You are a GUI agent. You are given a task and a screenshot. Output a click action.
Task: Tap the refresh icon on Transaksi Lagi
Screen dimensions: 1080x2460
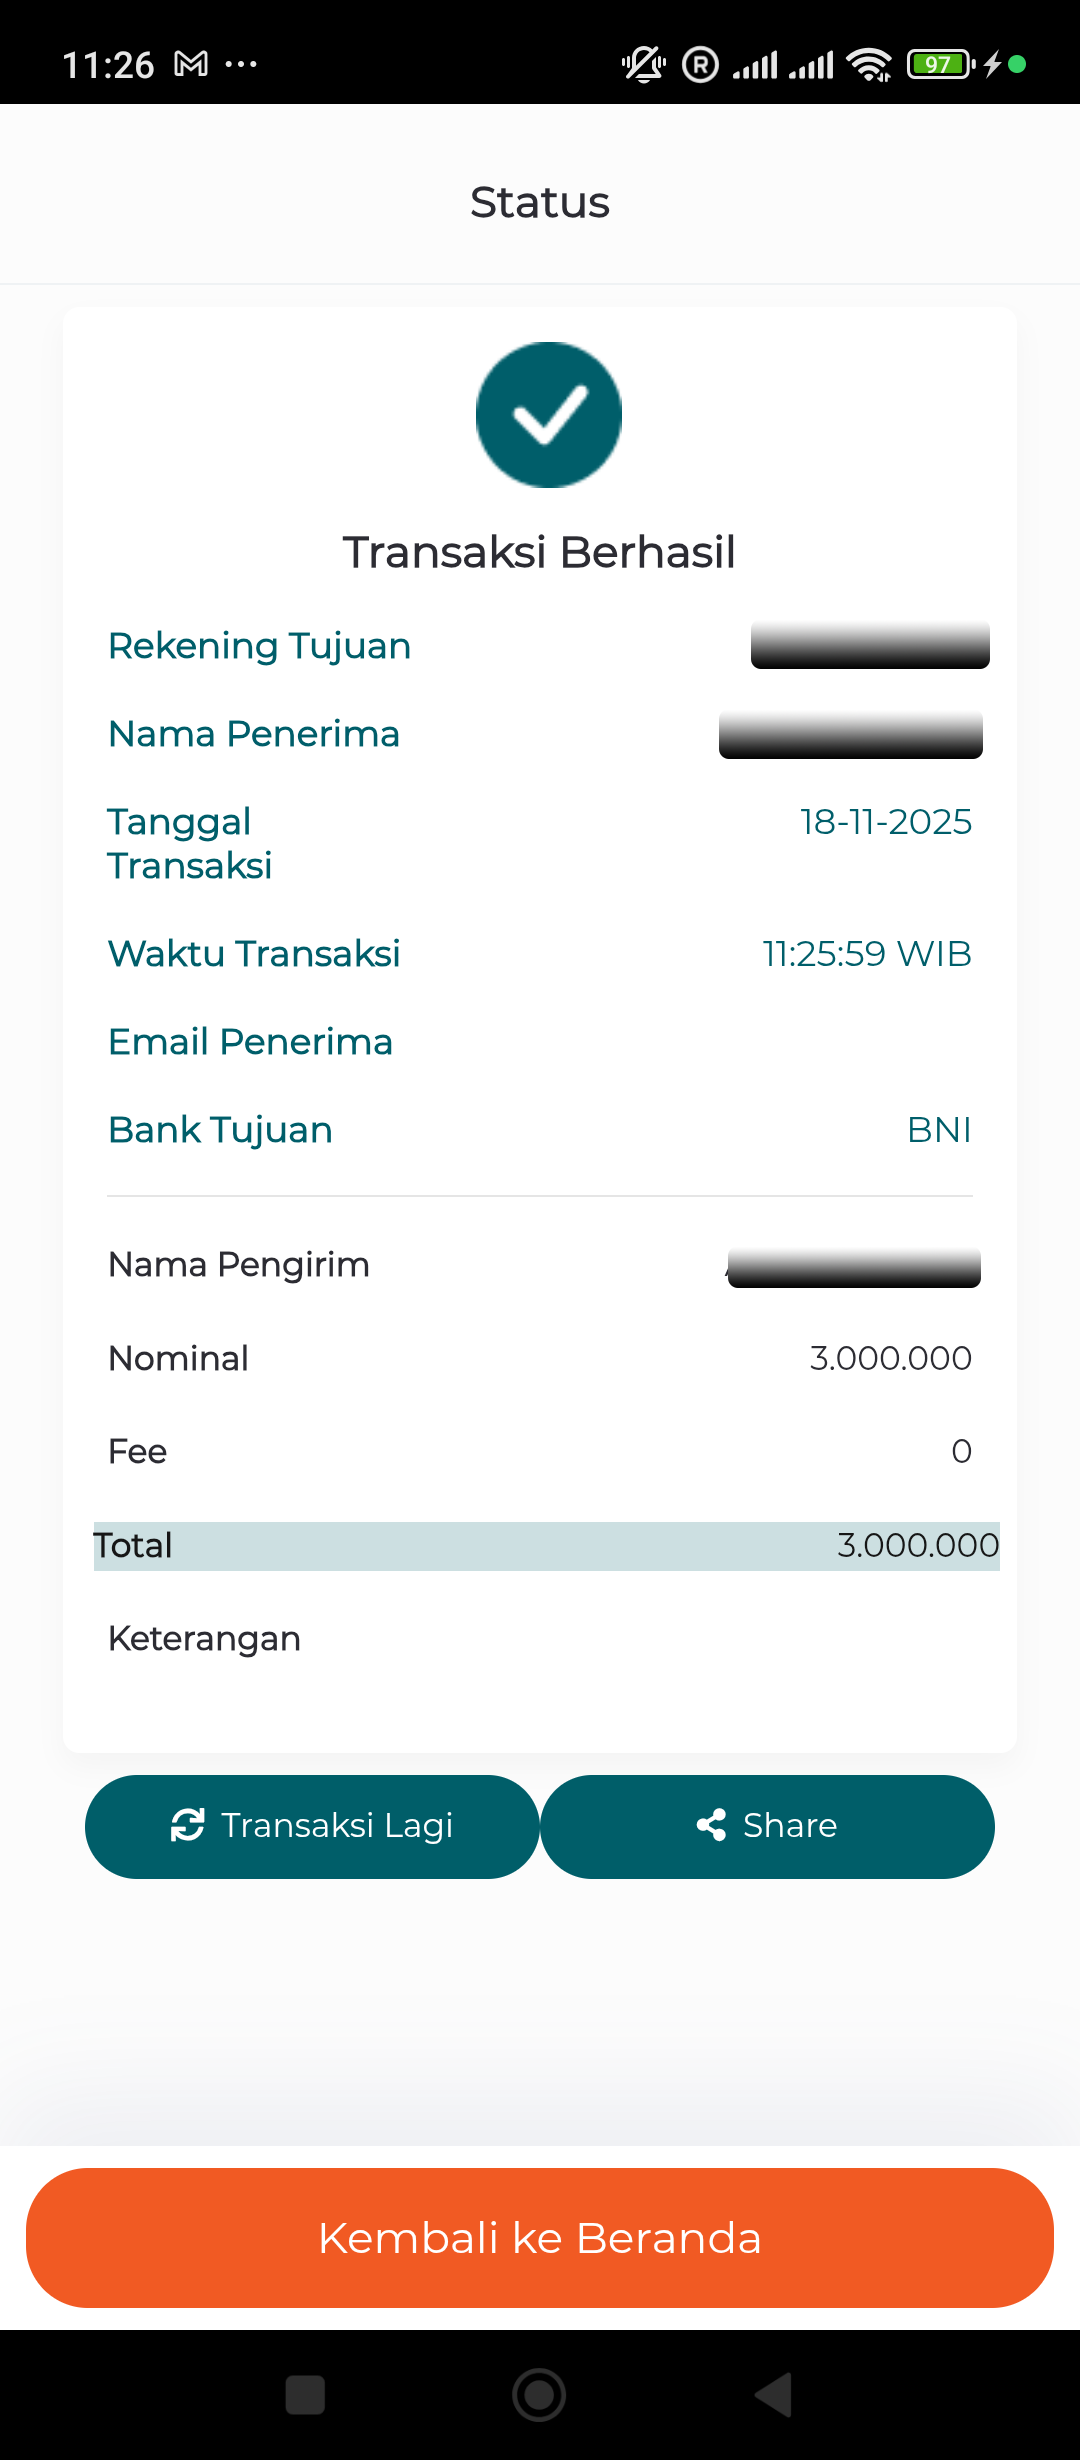point(188,1825)
